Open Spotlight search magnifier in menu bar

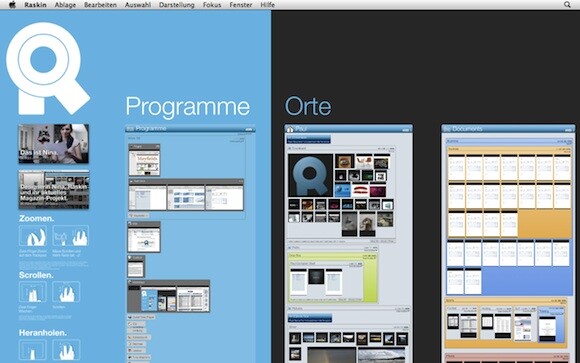pos(567,5)
